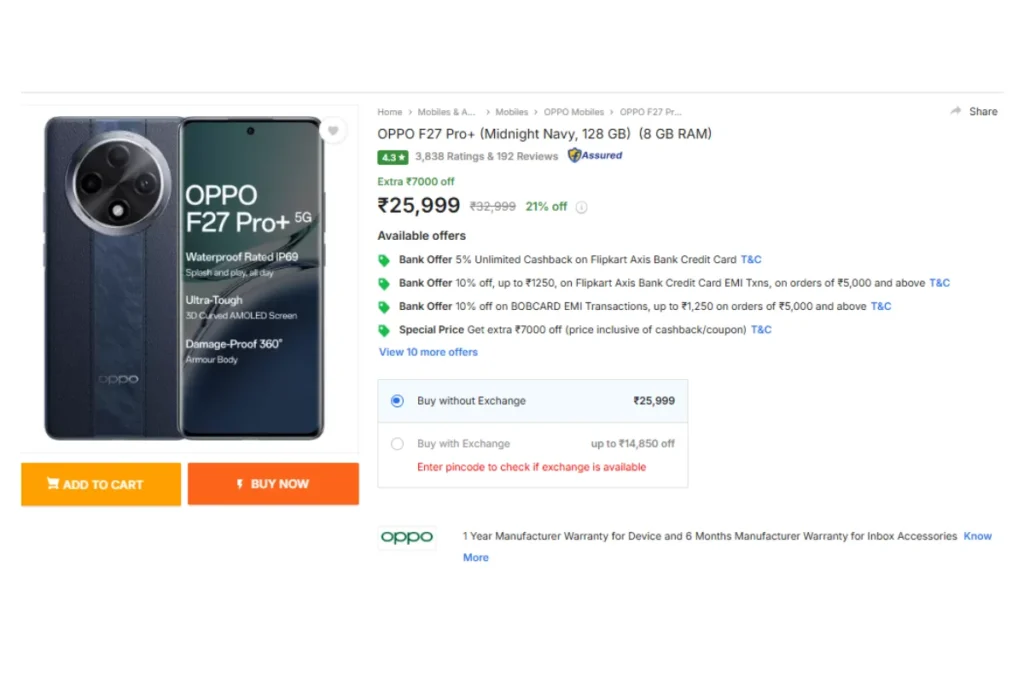Click BUY NOW button

(x=273, y=484)
